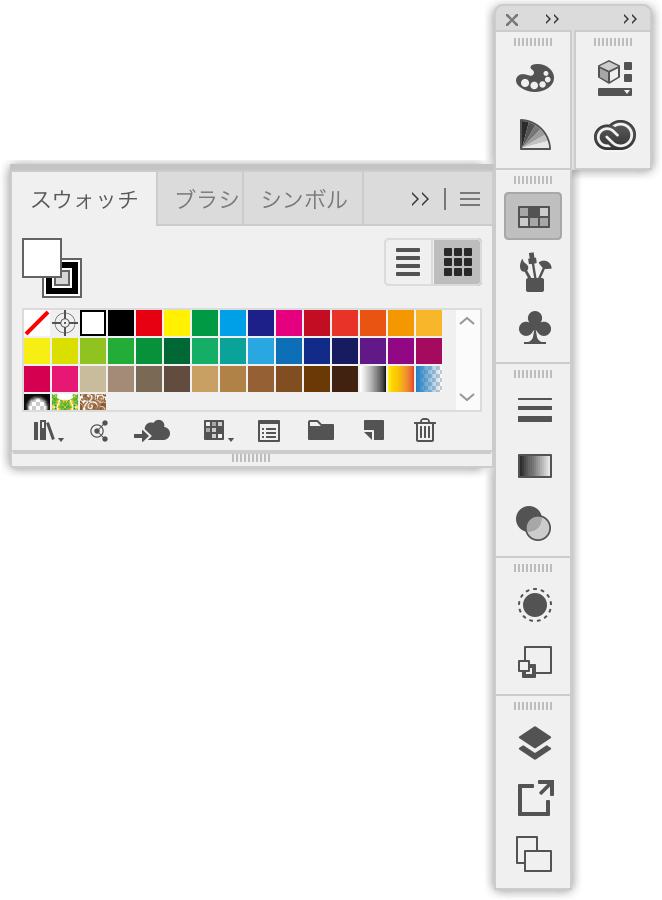Open the Color panel palette icon
Viewport: 662px width, 900px height.
pyautogui.click(x=534, y=79)
